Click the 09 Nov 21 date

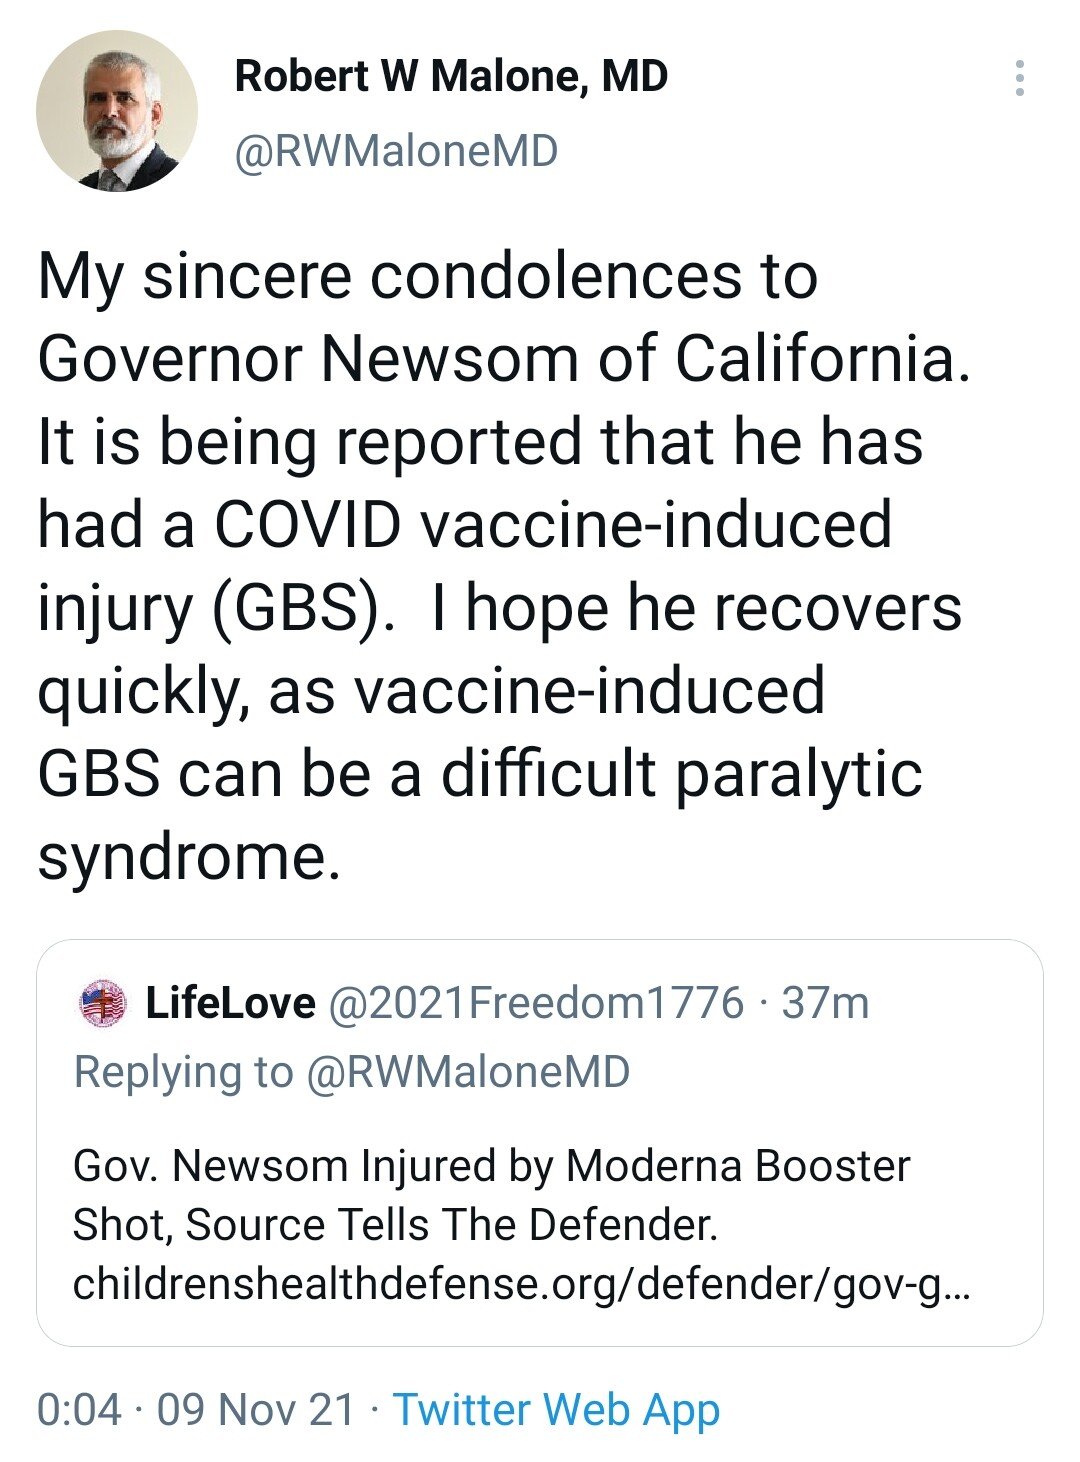coord(256,1410)
